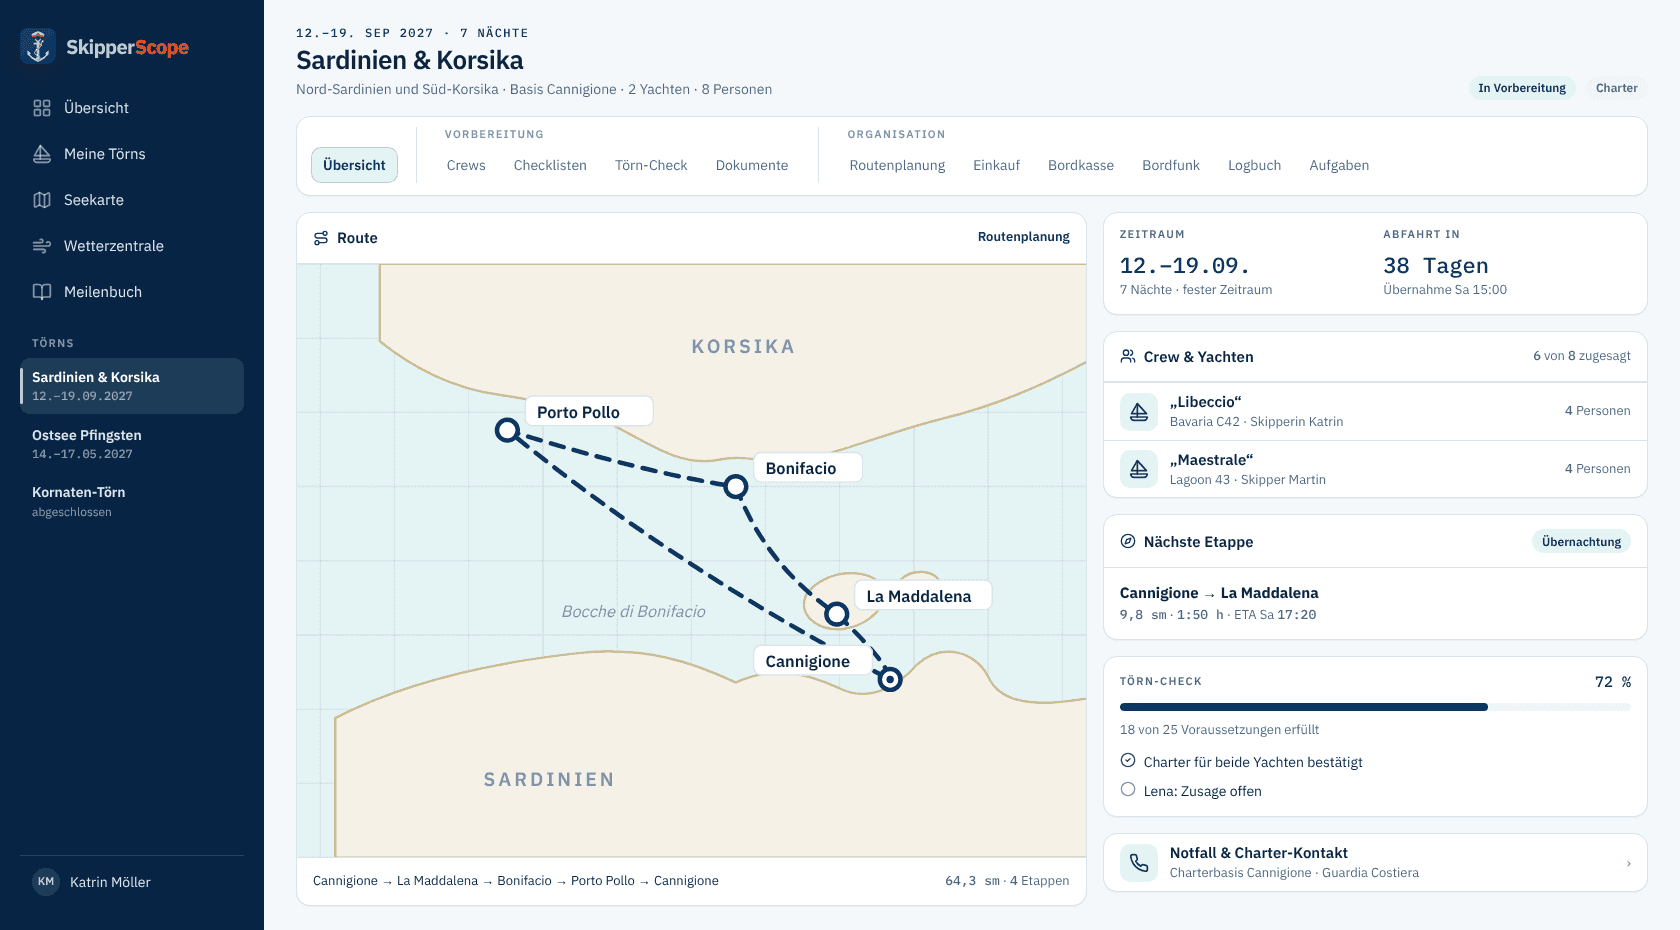Select the Porto Pollo waypoint marker
Image resolution: width=1680 pixels, height=930 pixels.
click(x=508, y=431)
